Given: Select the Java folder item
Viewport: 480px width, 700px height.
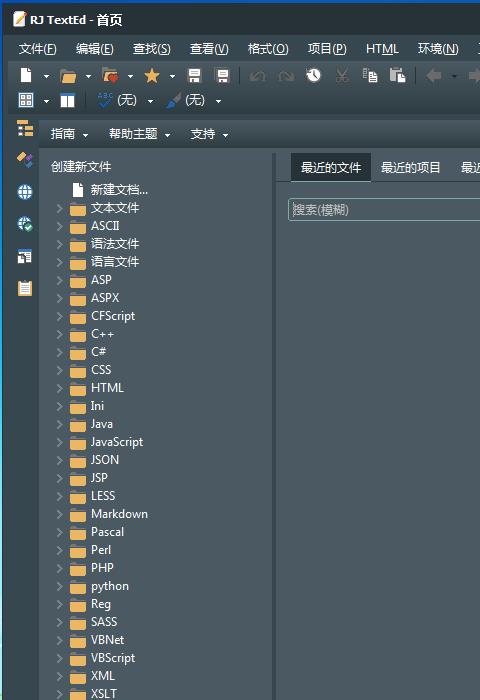Looking at the screenshot, I should click(102, 424).
